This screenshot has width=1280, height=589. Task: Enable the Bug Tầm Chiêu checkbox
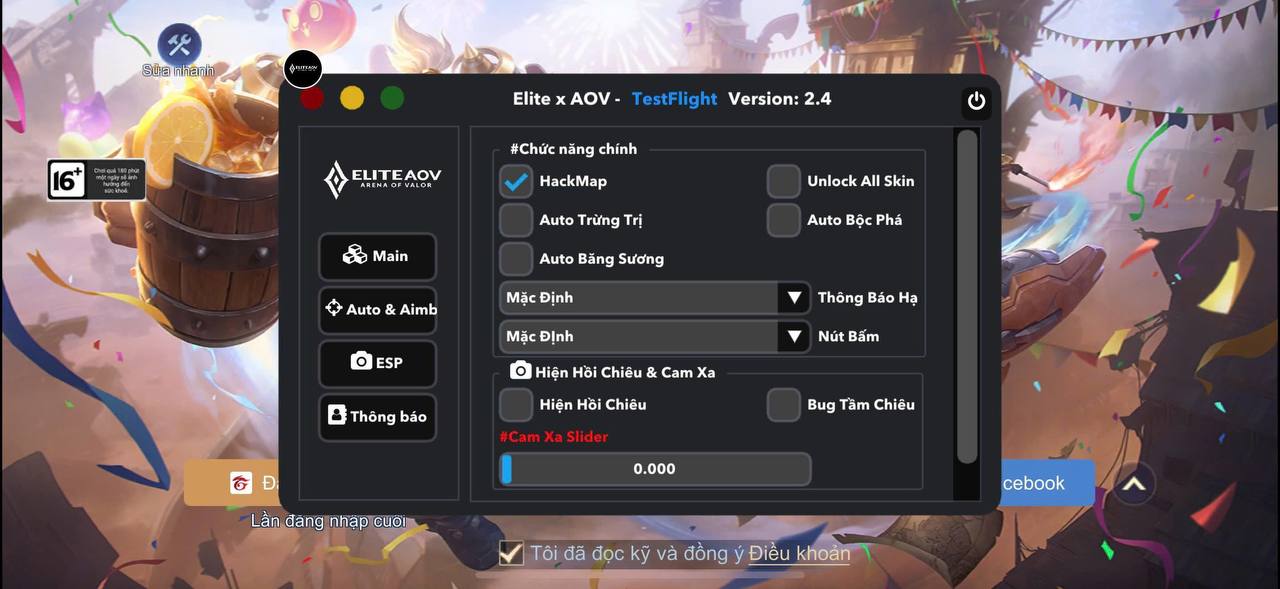(784, 405)
